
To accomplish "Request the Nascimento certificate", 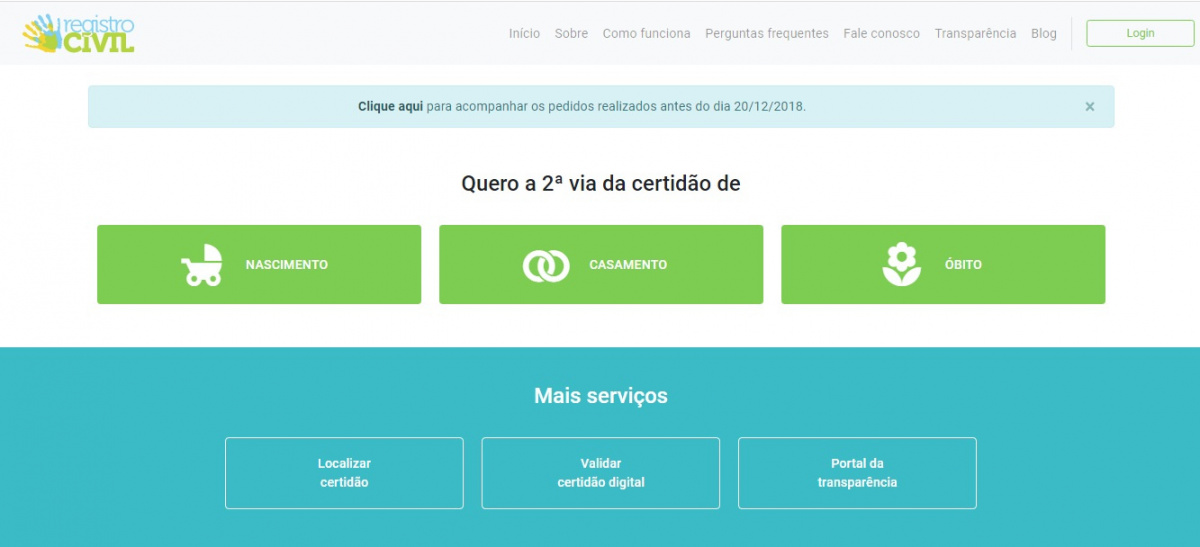I will pyautogui.click(x=286, y=265).
